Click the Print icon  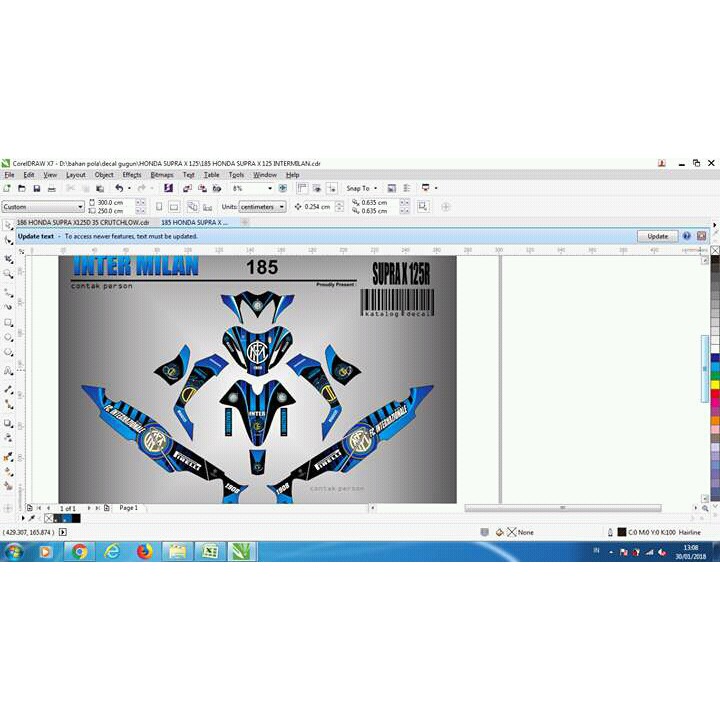point(52,188)
